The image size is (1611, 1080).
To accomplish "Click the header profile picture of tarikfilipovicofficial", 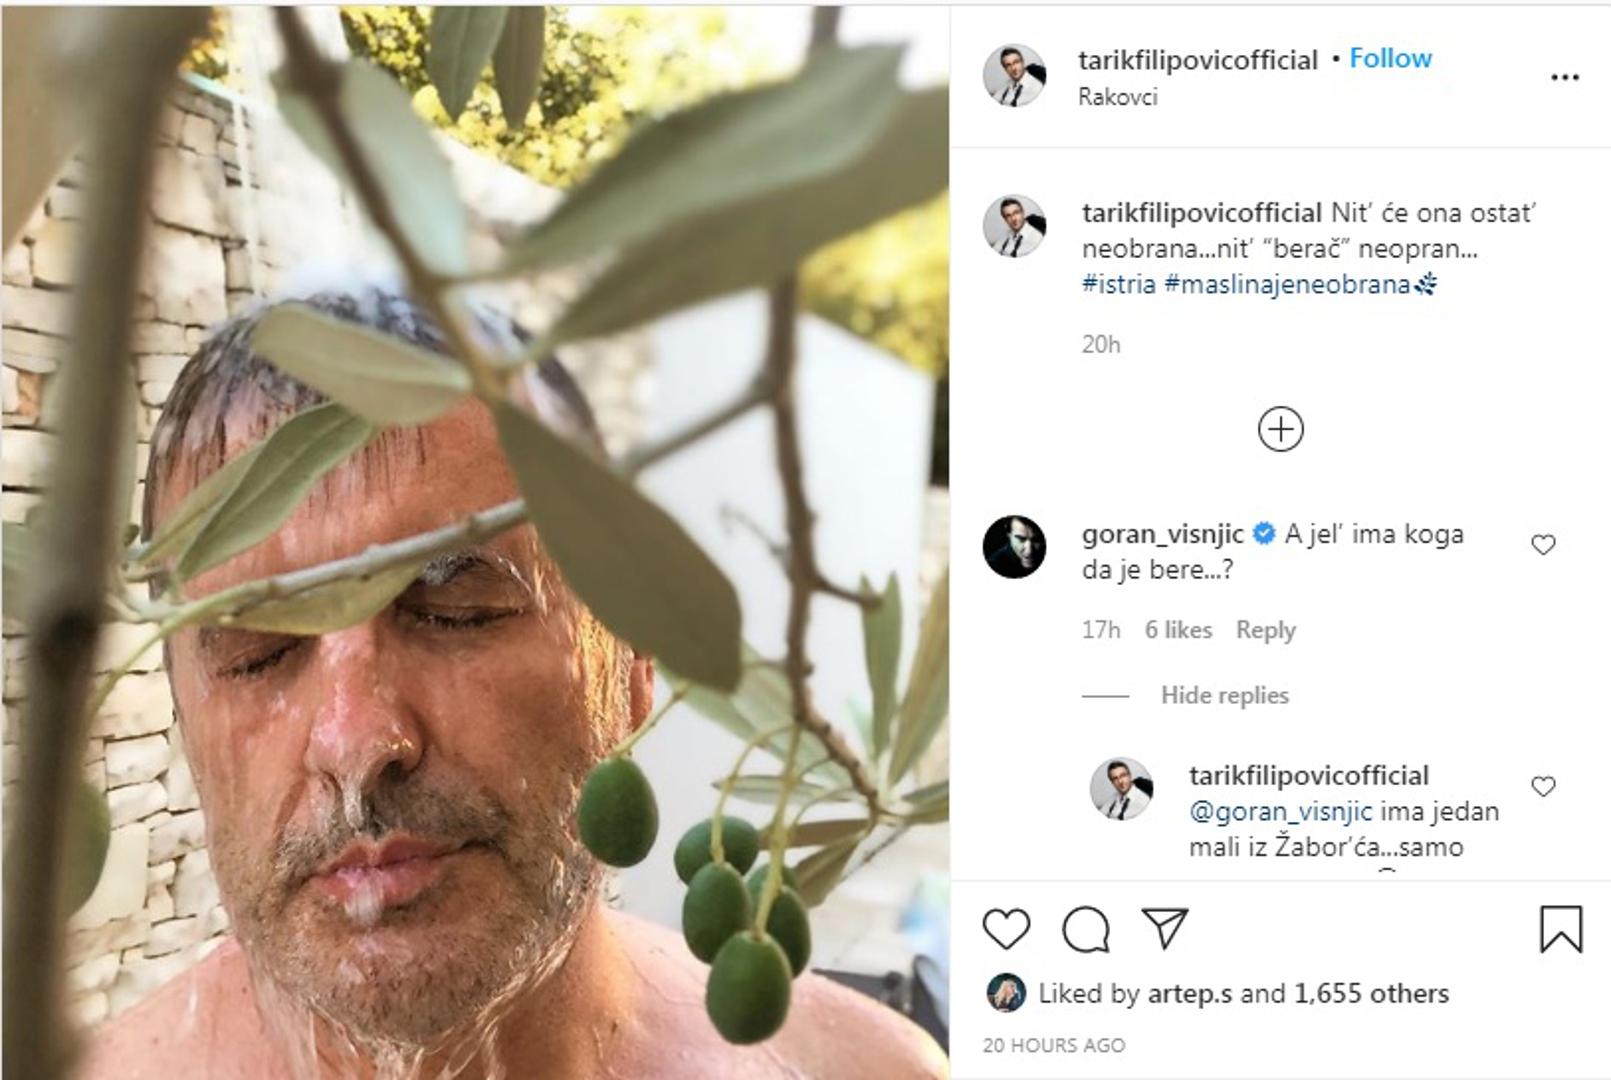I will click(1014, 75).
